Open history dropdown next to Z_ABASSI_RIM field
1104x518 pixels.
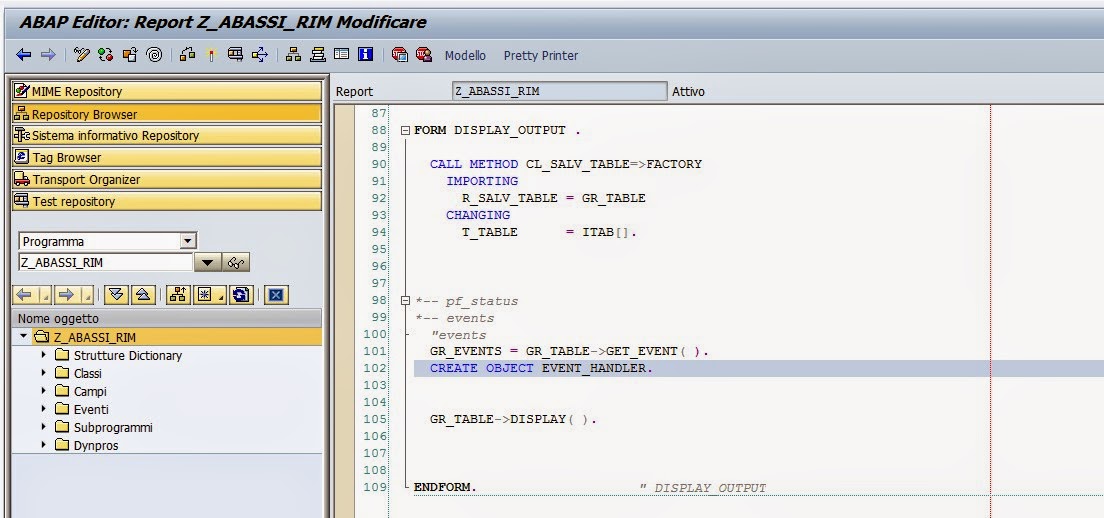[x=208, y=263]
